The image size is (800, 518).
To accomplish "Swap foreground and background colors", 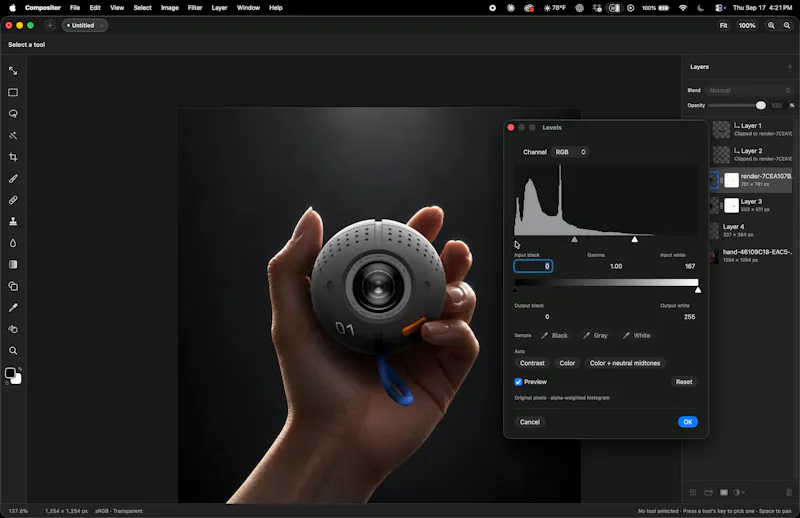I will pos(20,368).
